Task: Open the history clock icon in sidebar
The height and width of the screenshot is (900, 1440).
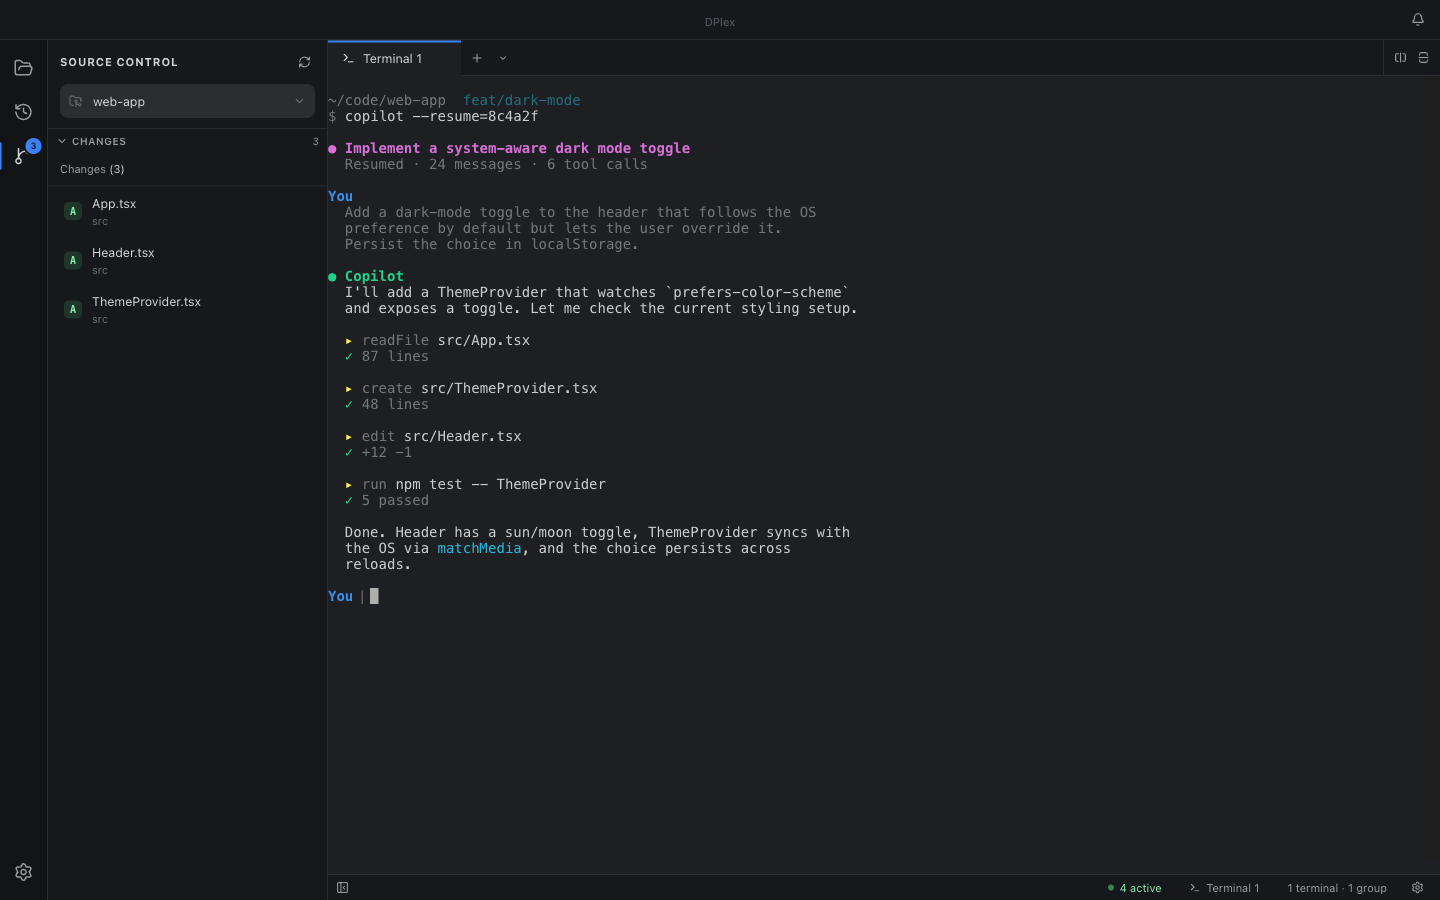Action: (x=23, y=112)
